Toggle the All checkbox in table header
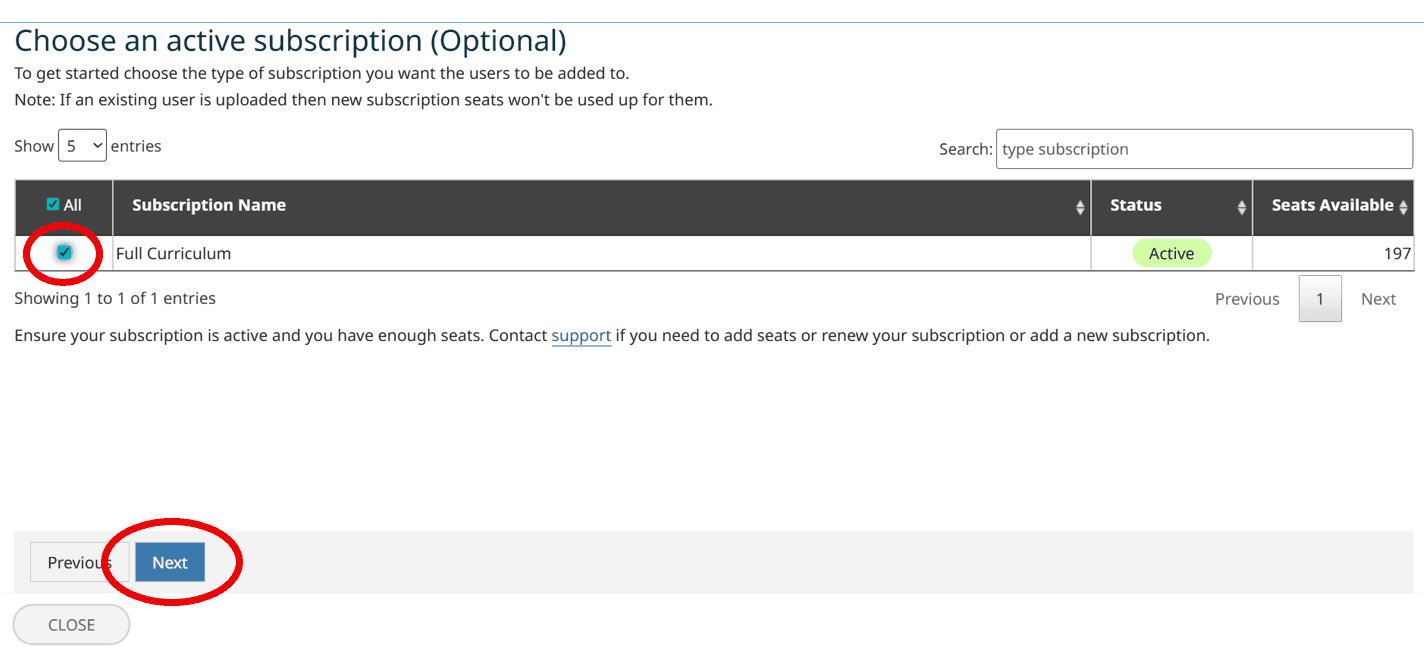Viewport: 1424px width, 661px height. click(53, 204)
